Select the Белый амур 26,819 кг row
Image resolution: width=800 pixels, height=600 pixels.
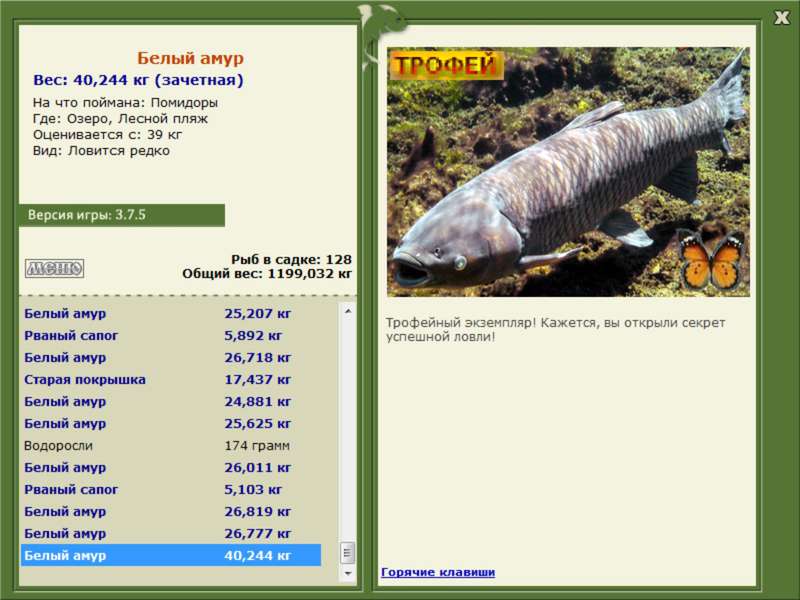point(171,511)
